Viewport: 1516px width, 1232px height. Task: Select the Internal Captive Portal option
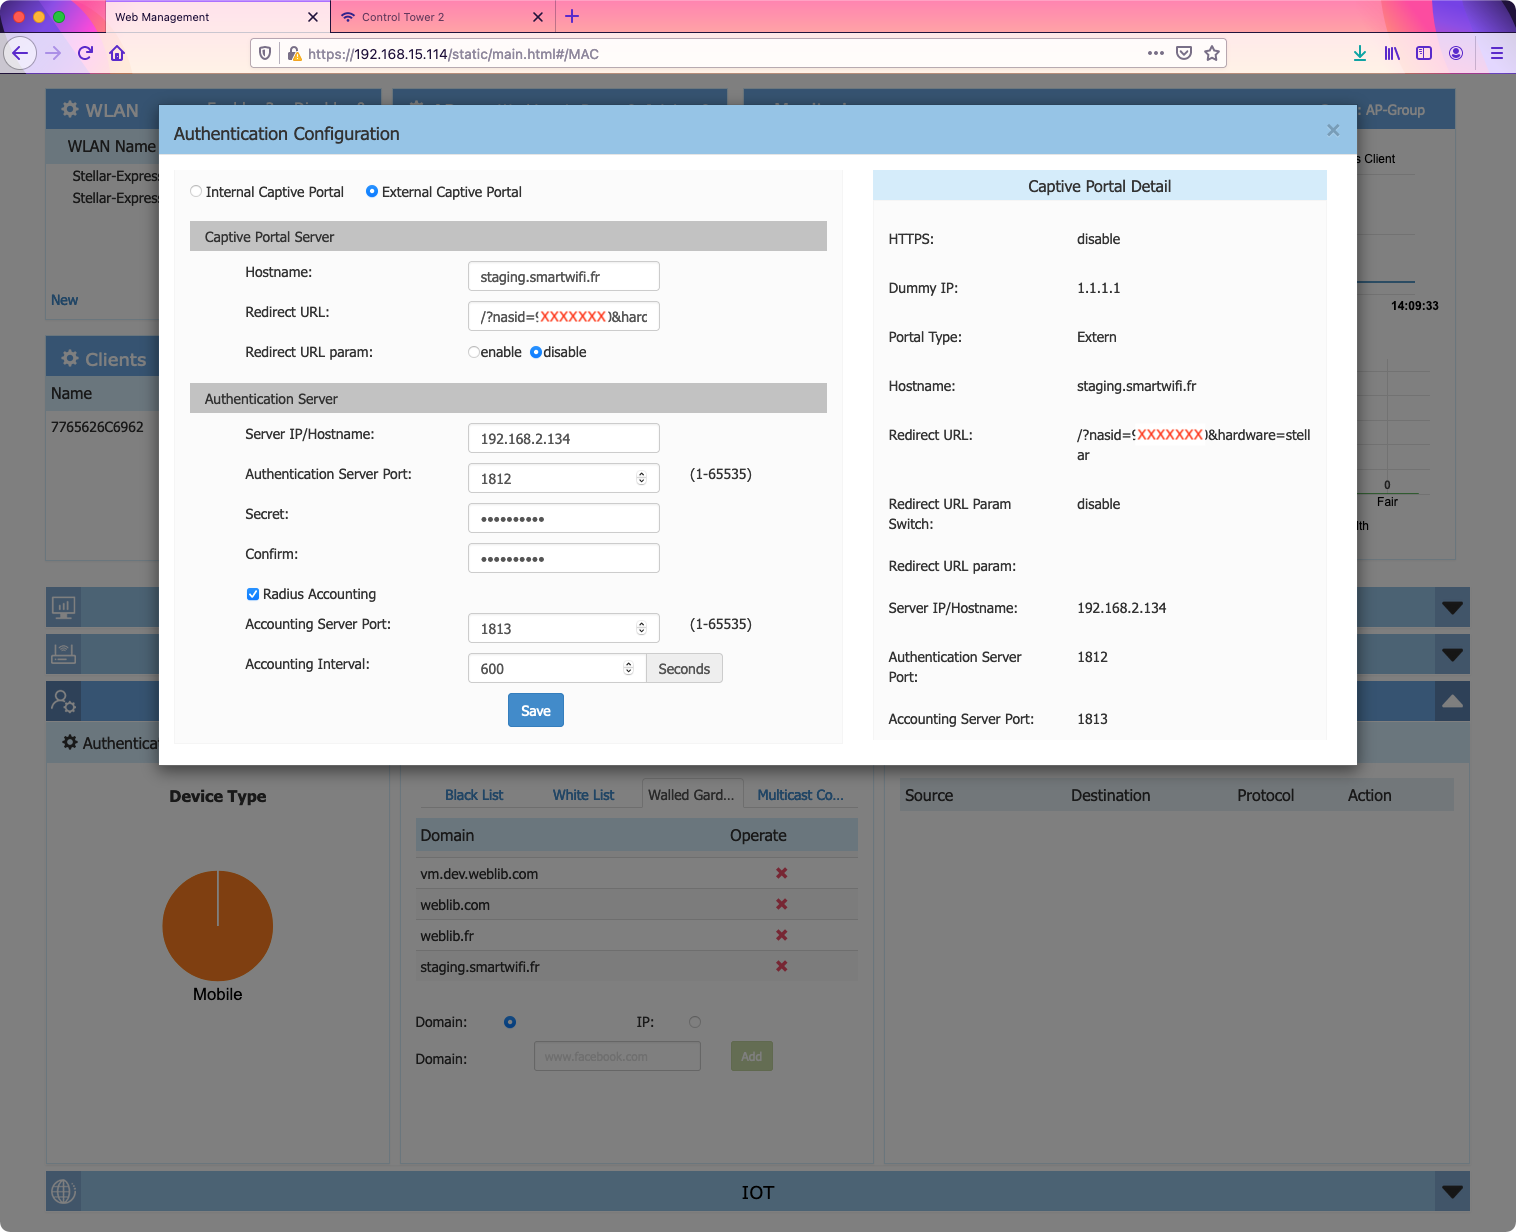tap(196, 192)
